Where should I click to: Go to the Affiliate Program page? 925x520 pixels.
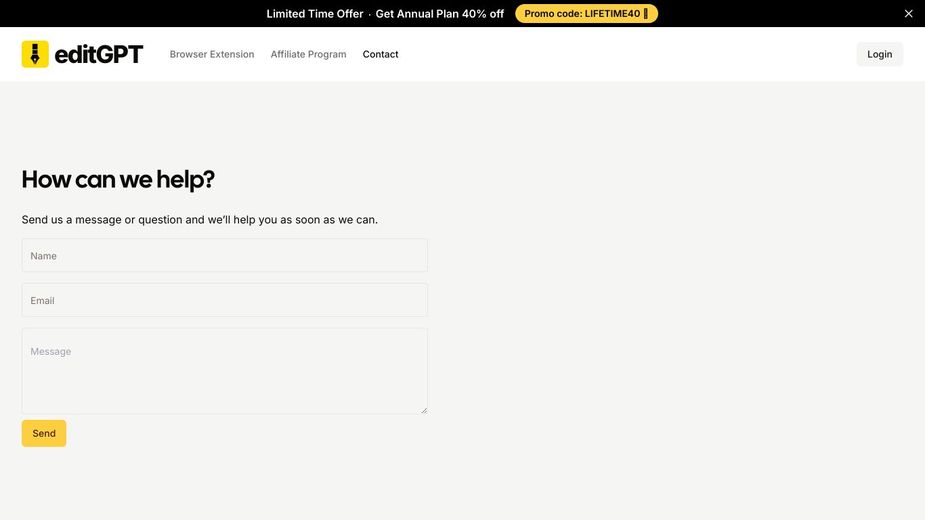309,54
